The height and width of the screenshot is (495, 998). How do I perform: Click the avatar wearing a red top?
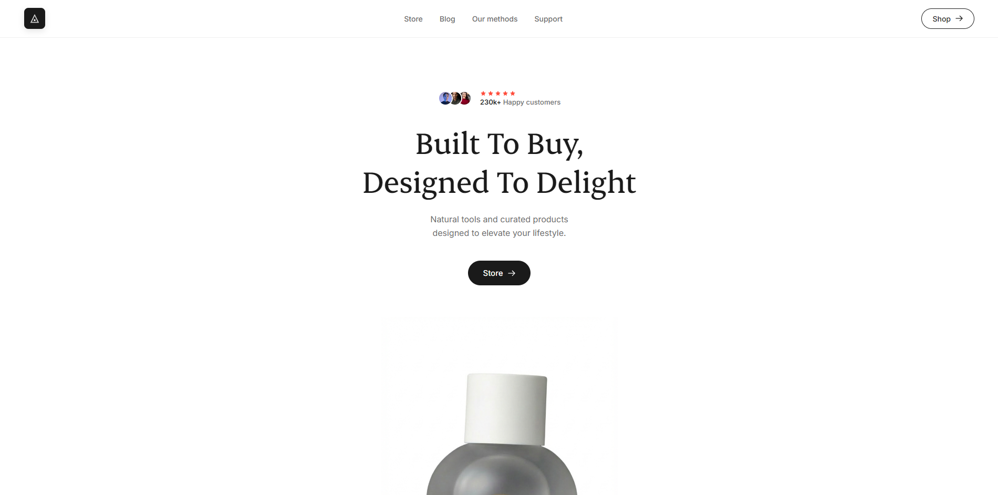click(x=465, y=98)
